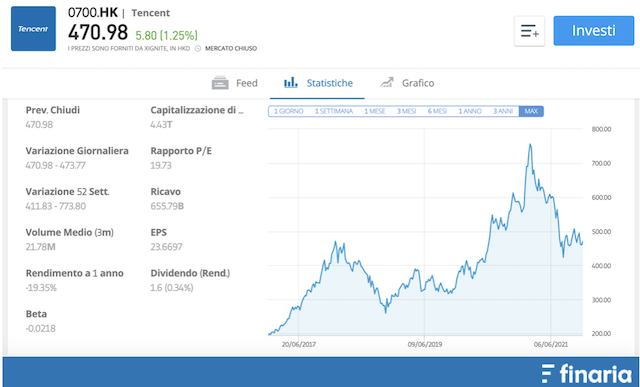This screenshot has height=387, width=640.
Task: Click the Feed newspaper icon
Action: [220, 83]
